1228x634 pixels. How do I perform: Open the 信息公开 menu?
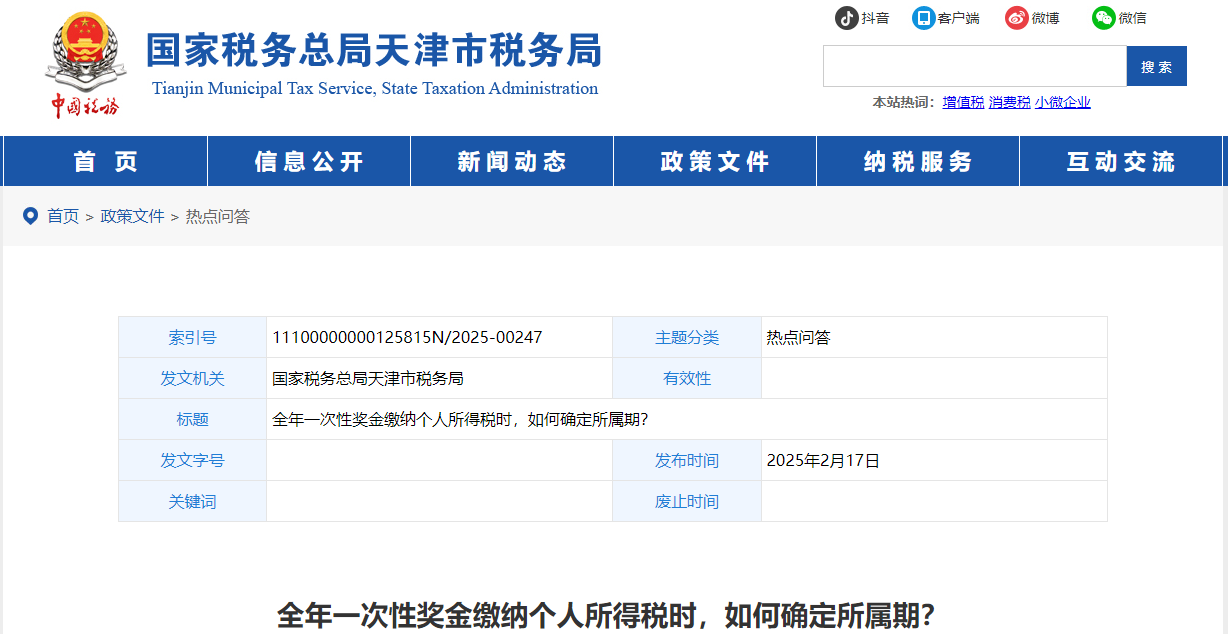(308, 161)
